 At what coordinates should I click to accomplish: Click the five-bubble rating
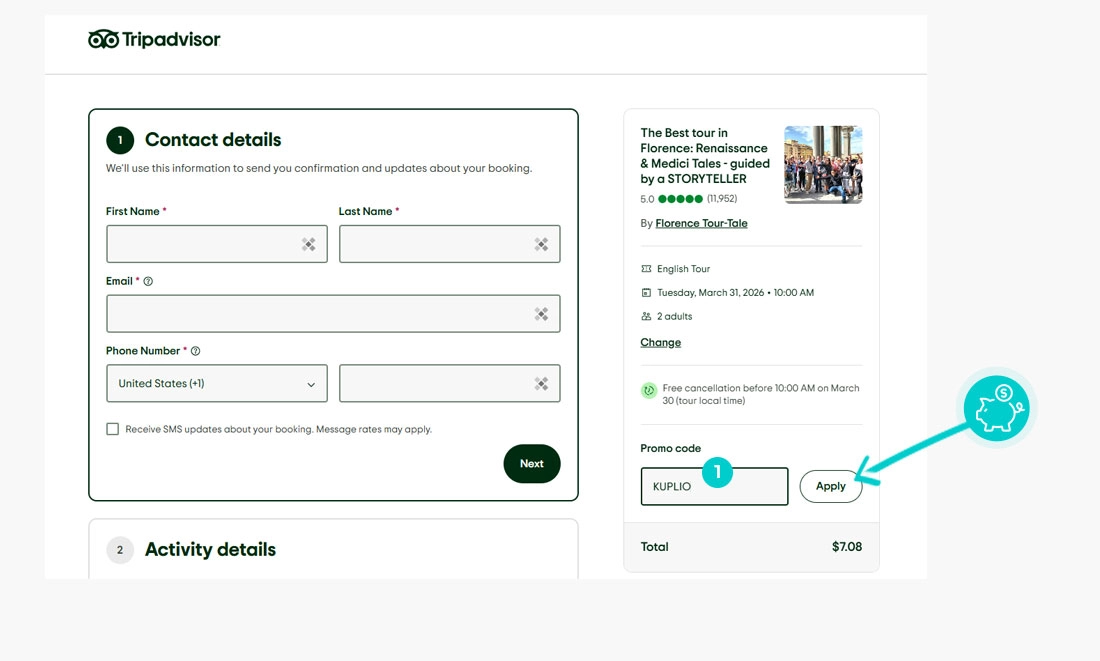[680, 199]
